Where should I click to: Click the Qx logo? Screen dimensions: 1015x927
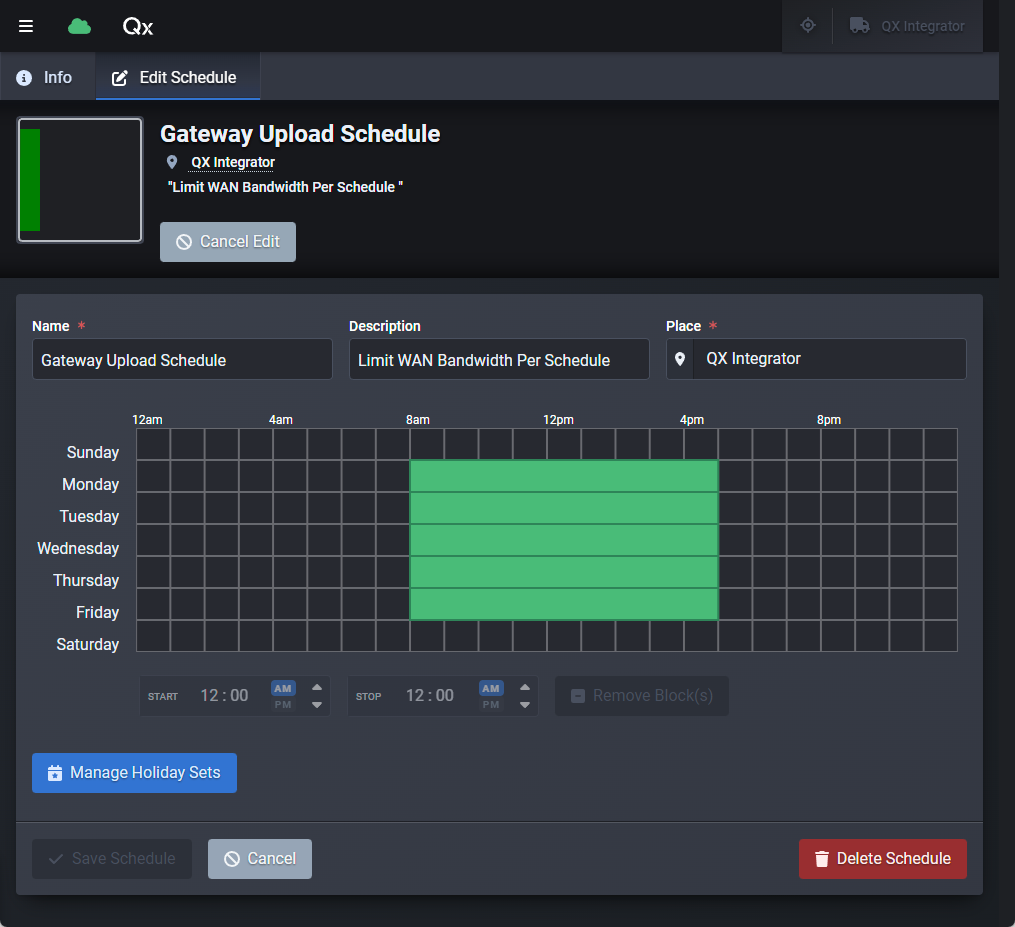pyautogui.click(x=137, y=27)
